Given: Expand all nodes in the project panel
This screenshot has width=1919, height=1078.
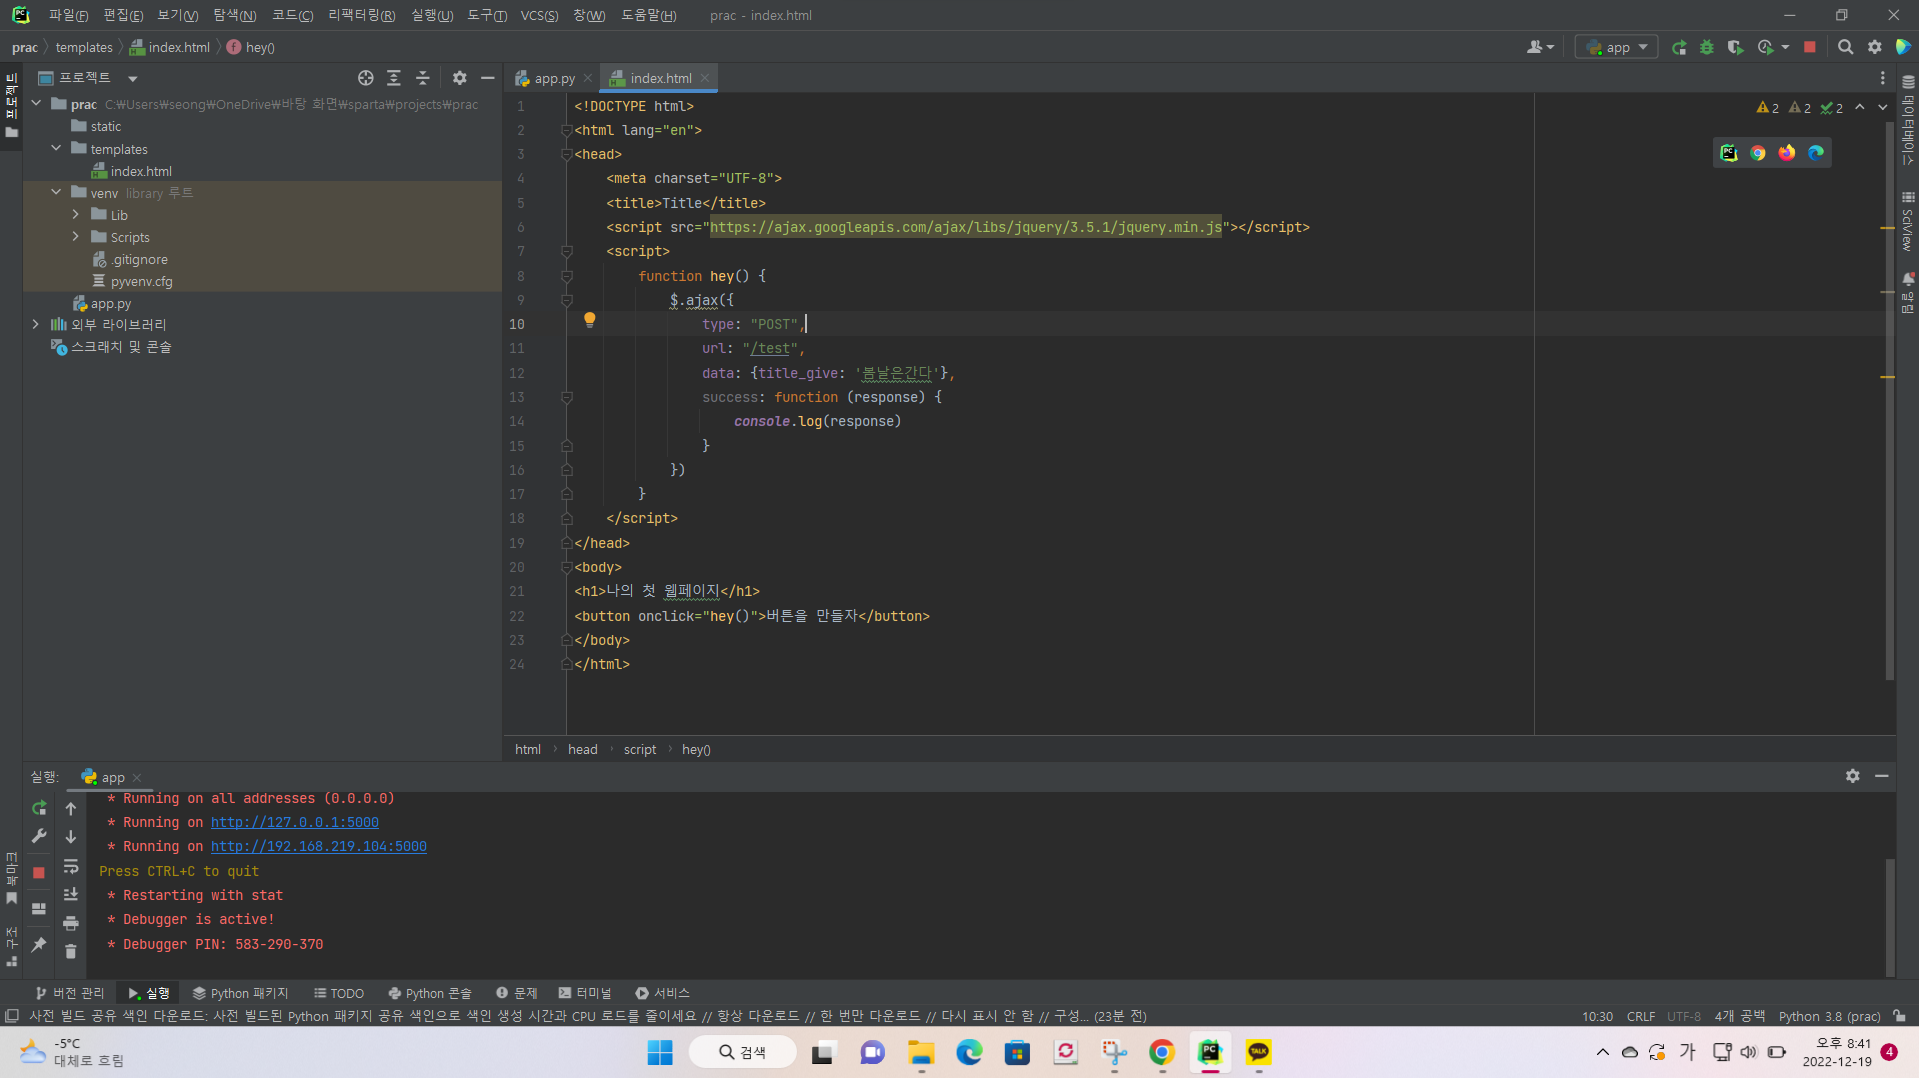Looking at the screenshot, I should (394, 78).
